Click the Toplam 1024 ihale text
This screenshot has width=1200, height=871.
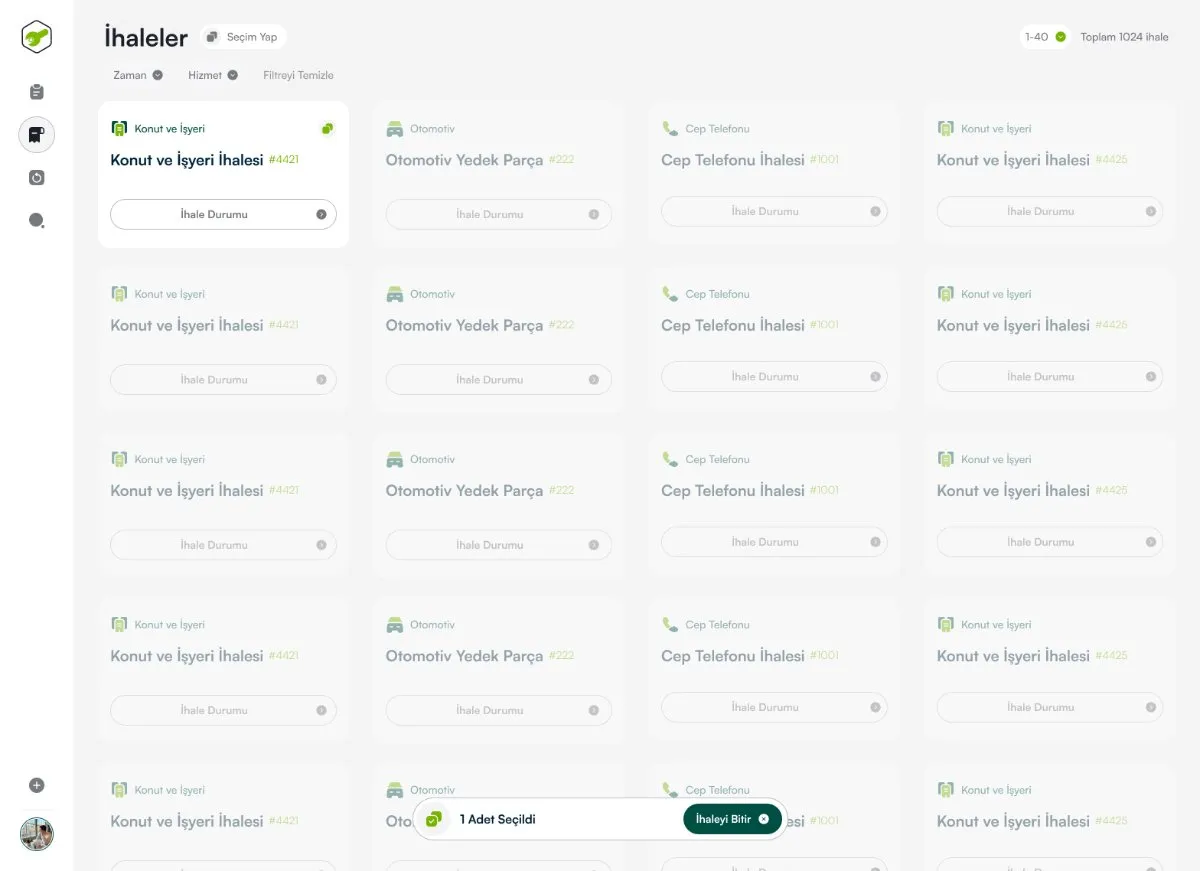(1124, 37)
